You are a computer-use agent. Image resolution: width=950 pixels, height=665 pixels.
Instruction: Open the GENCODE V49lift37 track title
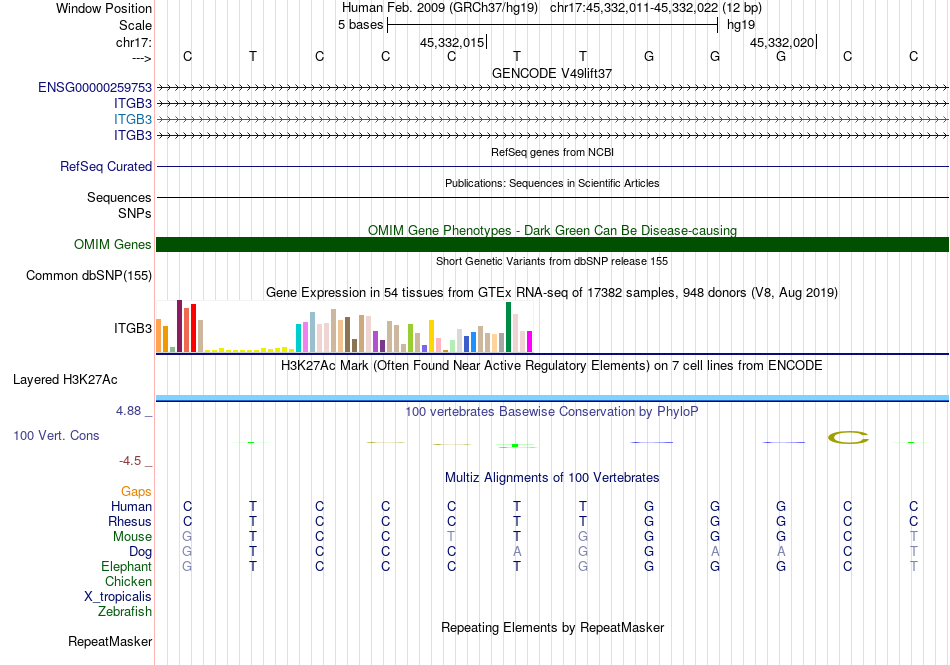552,73
